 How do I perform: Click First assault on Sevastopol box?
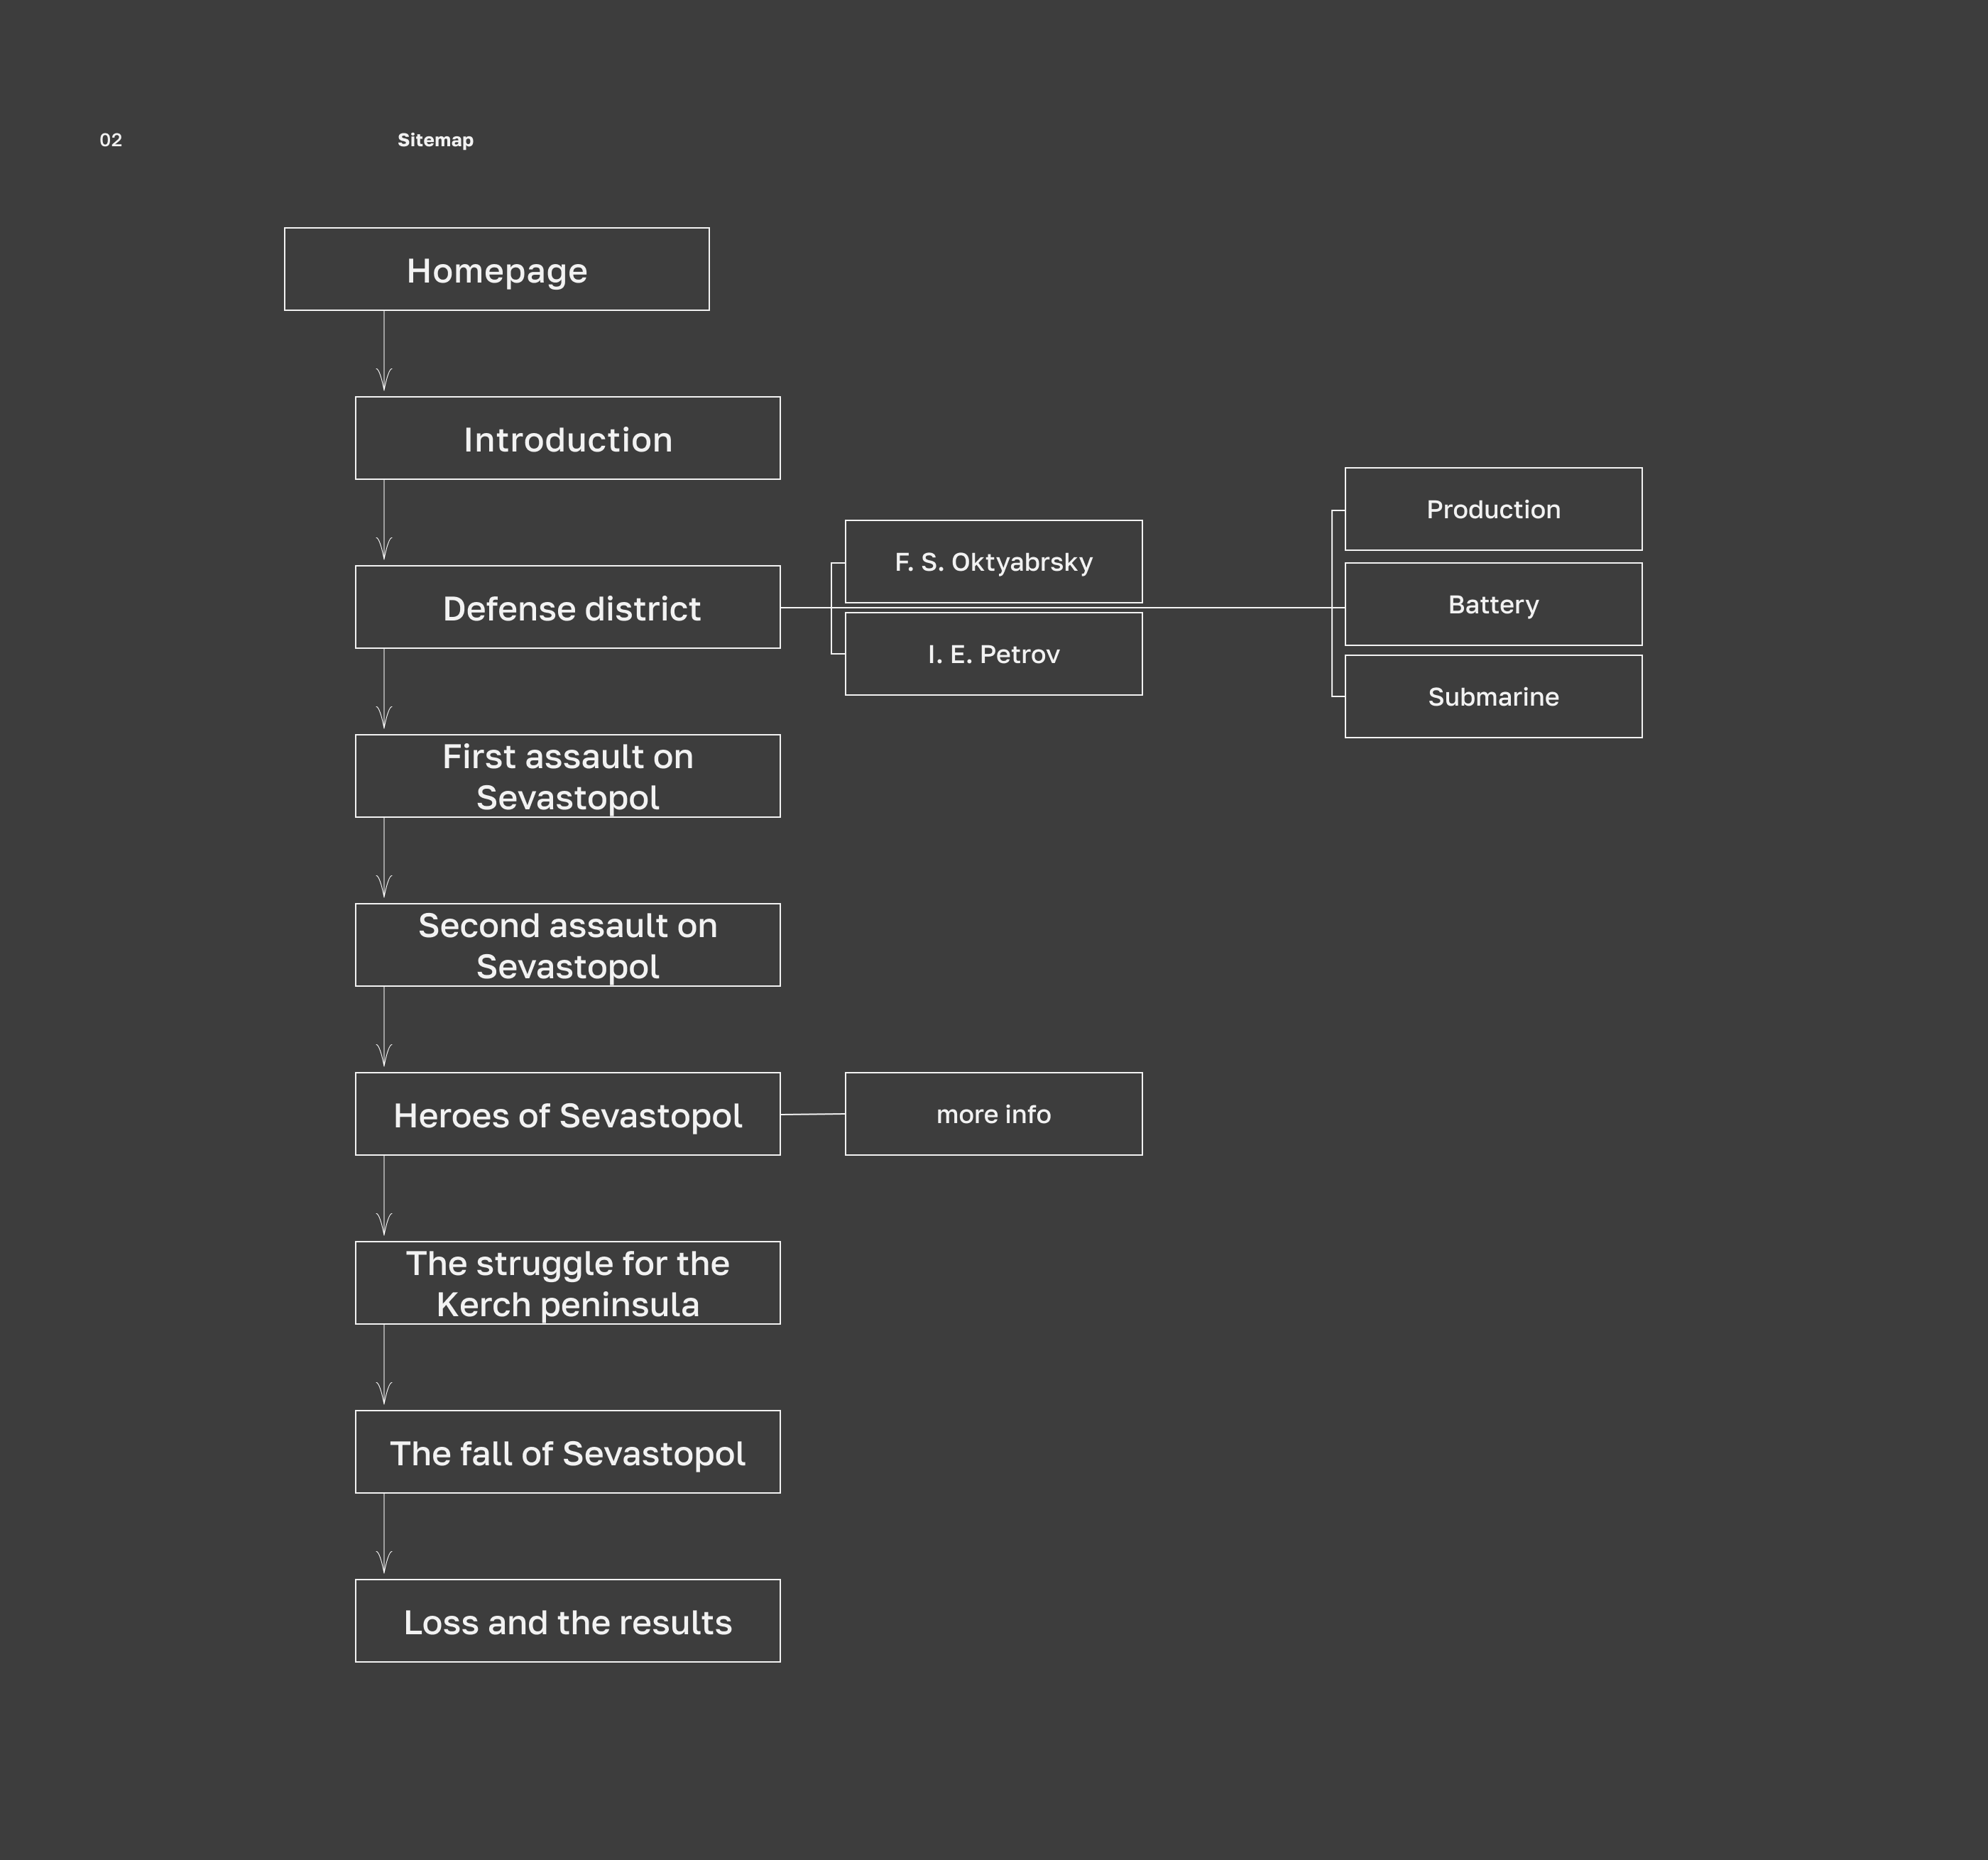567,776
